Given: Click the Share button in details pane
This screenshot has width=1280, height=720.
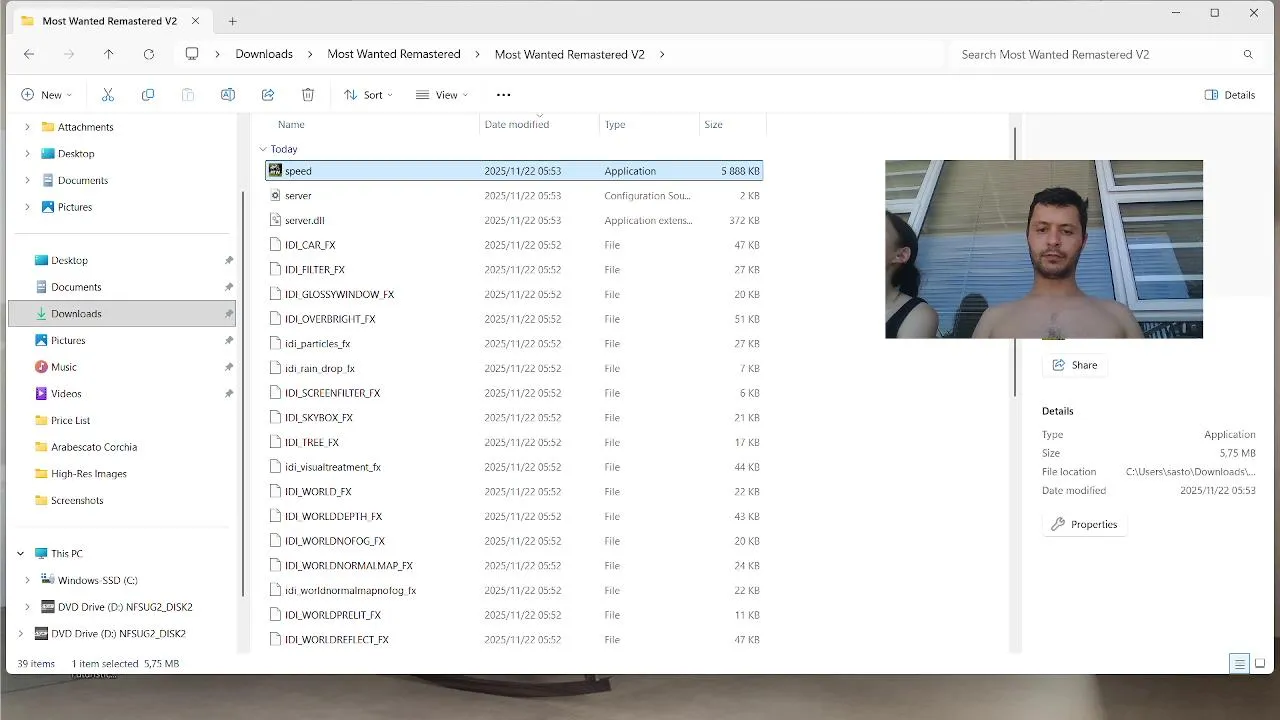Looking at the screenshot, I should click(1075, 365).
